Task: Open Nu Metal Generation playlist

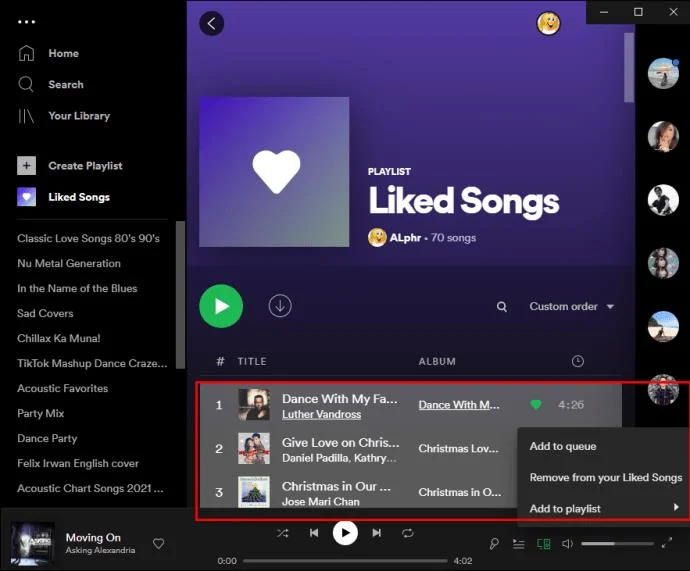Action: click(x=69, y=264)
